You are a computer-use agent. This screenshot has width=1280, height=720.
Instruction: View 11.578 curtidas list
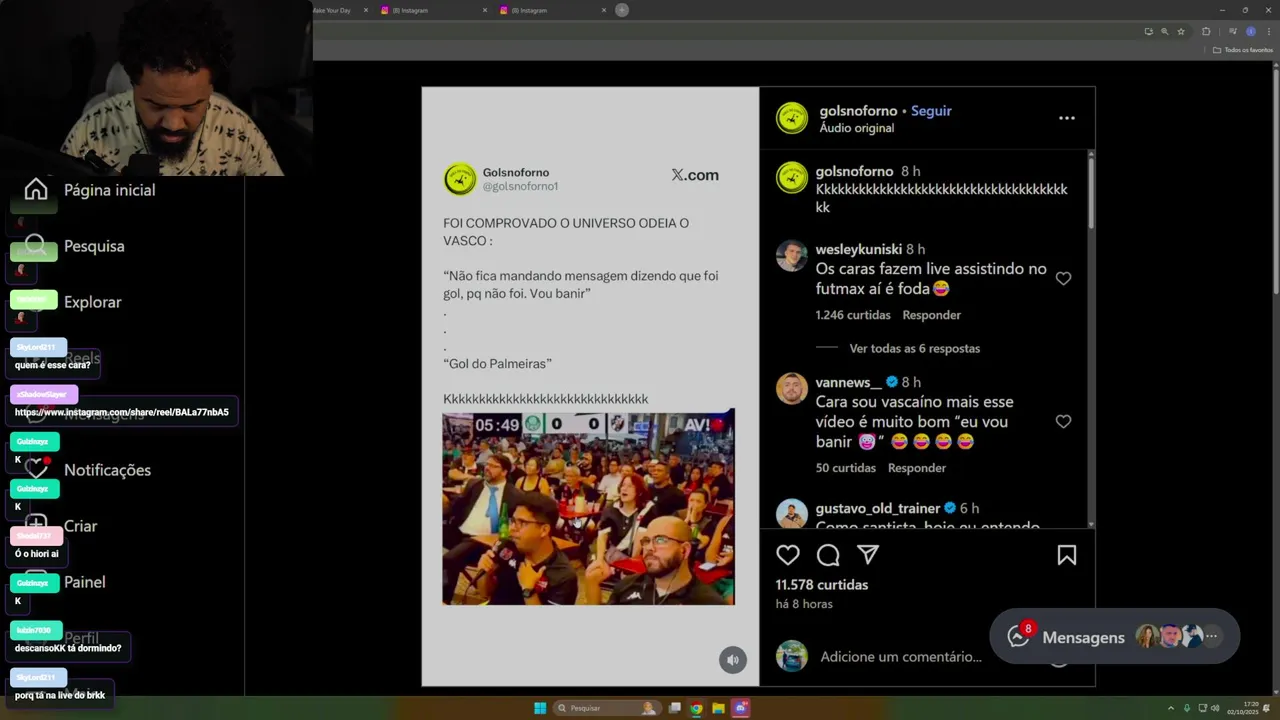pos(822,585)
